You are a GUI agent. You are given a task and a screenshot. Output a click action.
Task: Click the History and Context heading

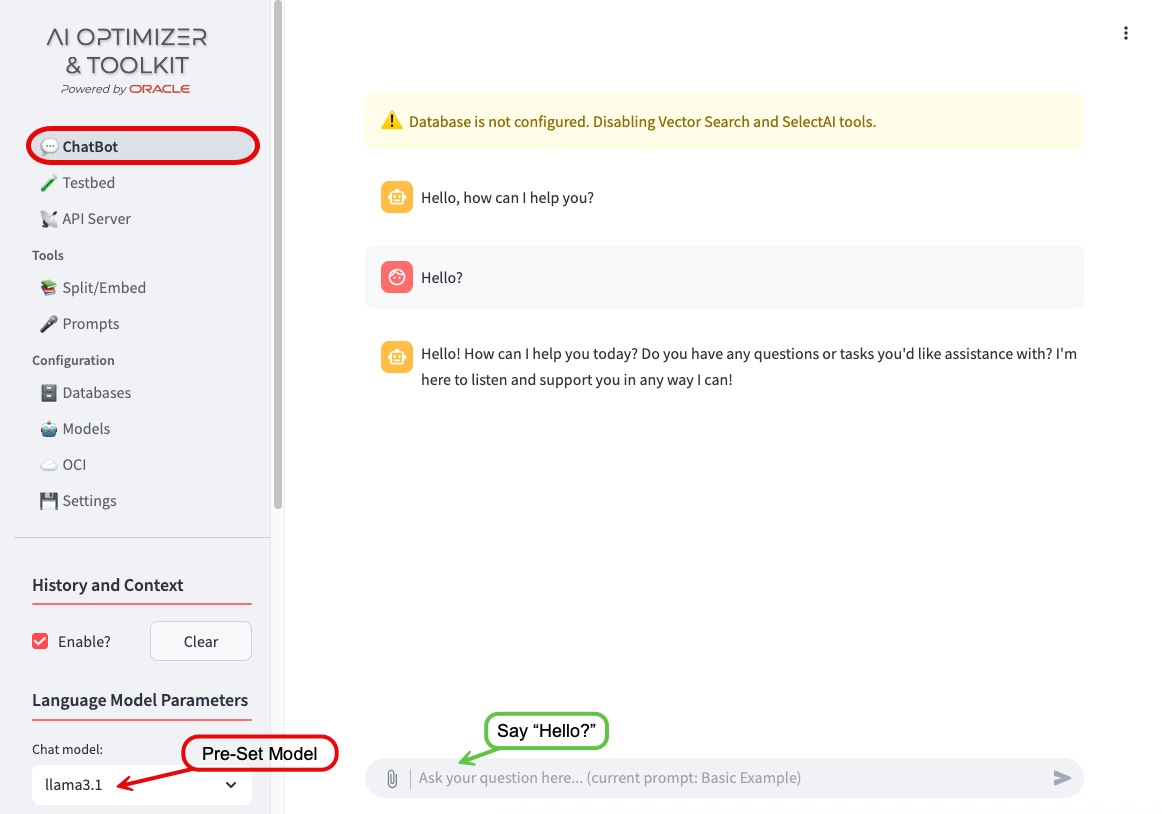[x=107, y=585]
